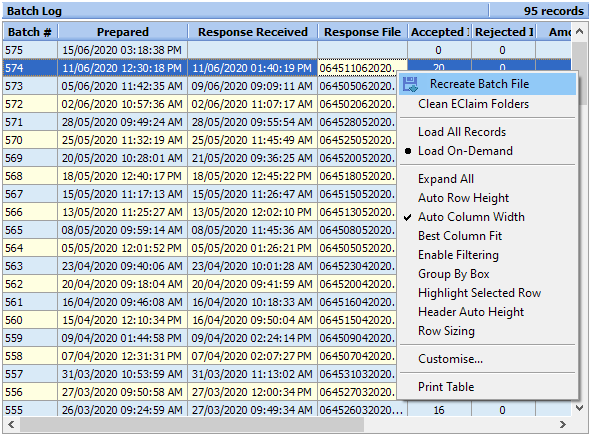Click the Response Received column header
Viewport: 591px width, 436px height.
(x=253, y=32)
